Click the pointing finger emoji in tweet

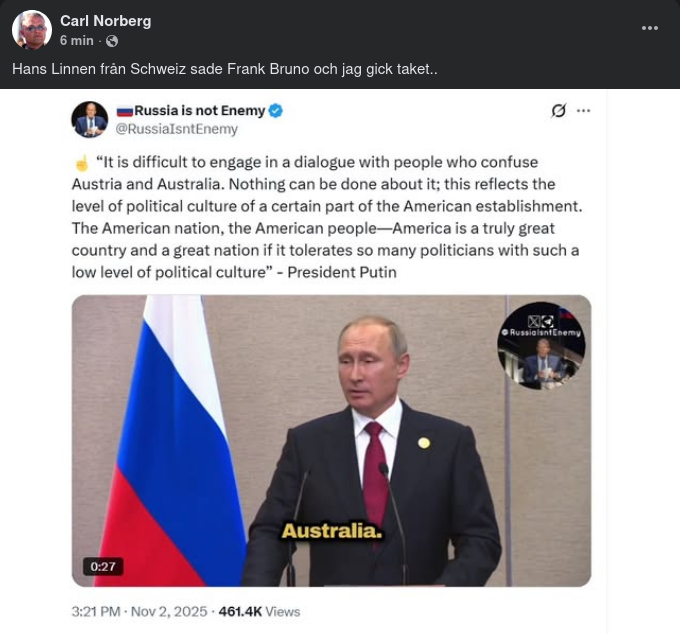[x=81, y=162]
